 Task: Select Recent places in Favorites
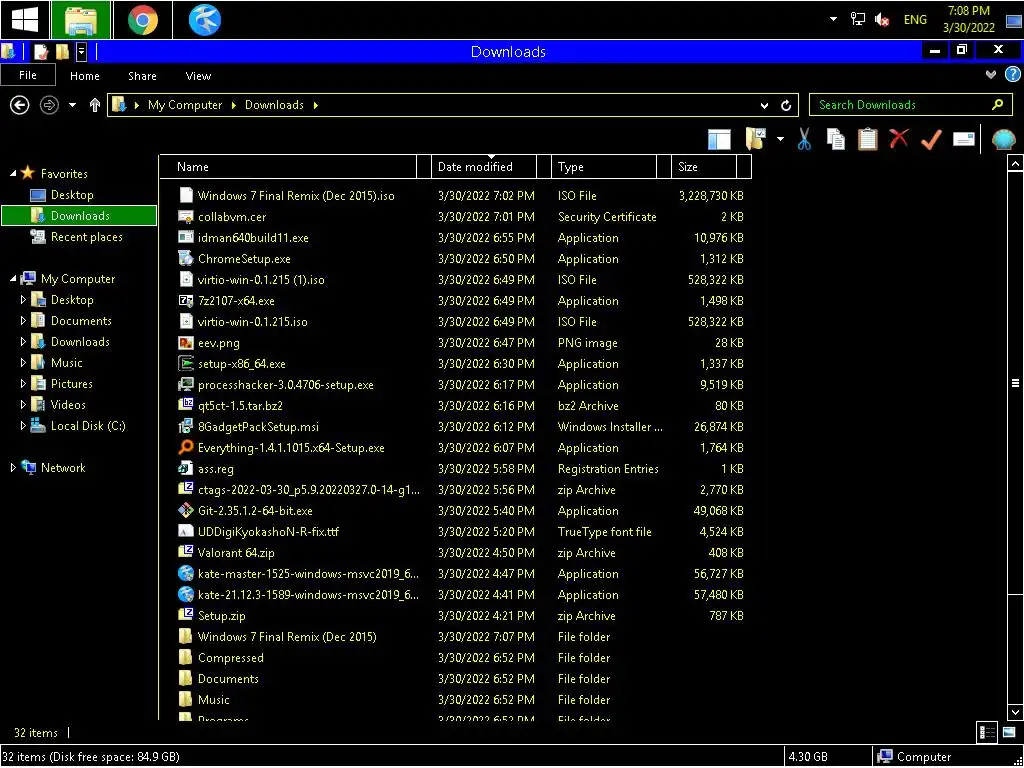tap(86, 237)
